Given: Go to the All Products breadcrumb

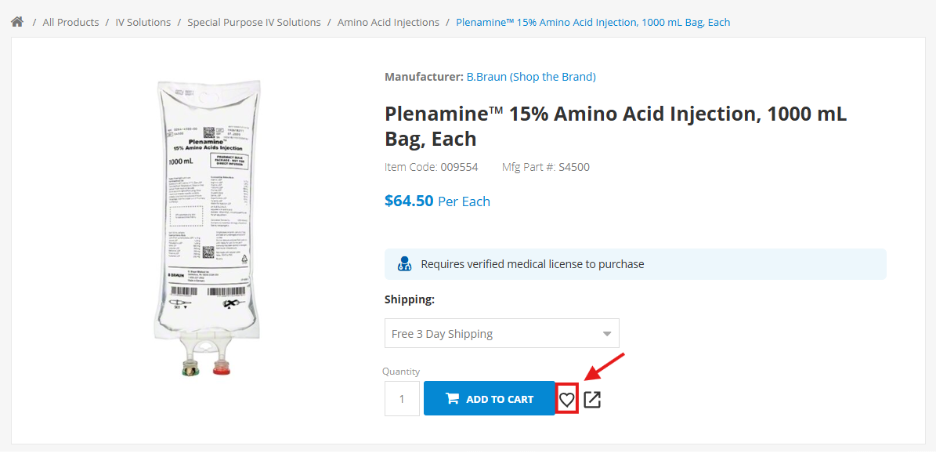Looking at the screenshot, I should 71,22.
